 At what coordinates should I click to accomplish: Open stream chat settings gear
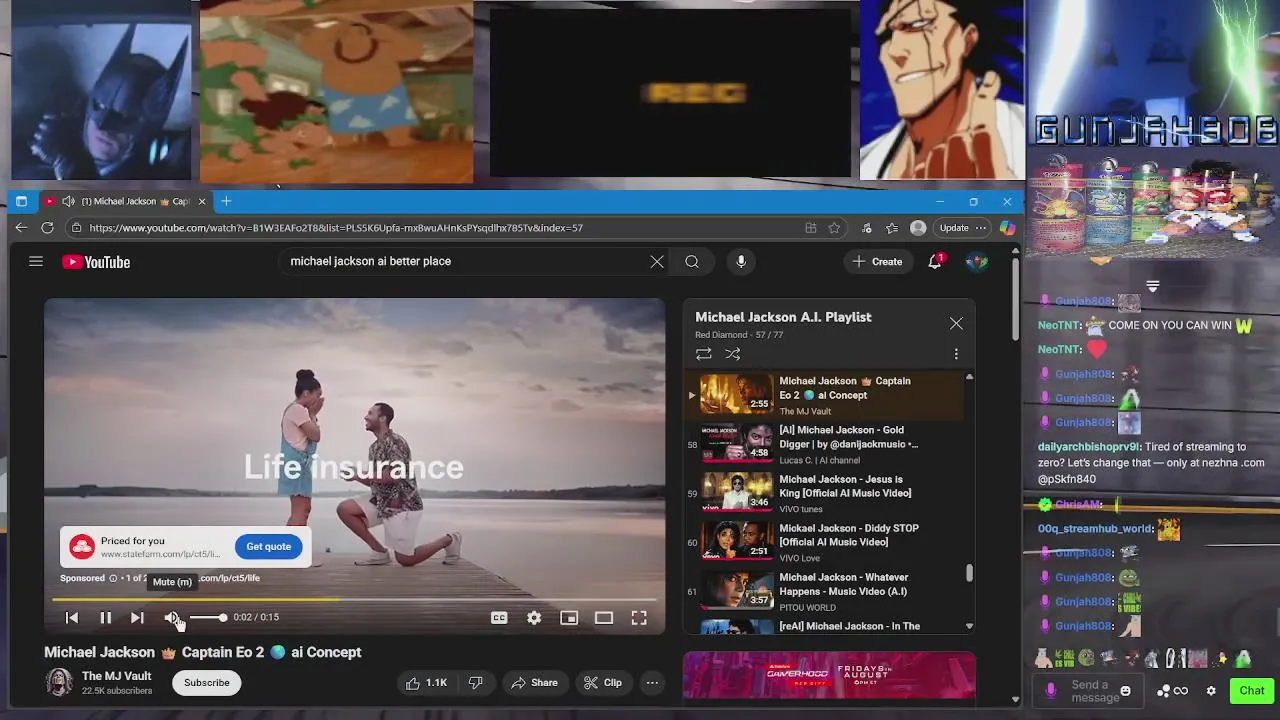(1211, 691)
